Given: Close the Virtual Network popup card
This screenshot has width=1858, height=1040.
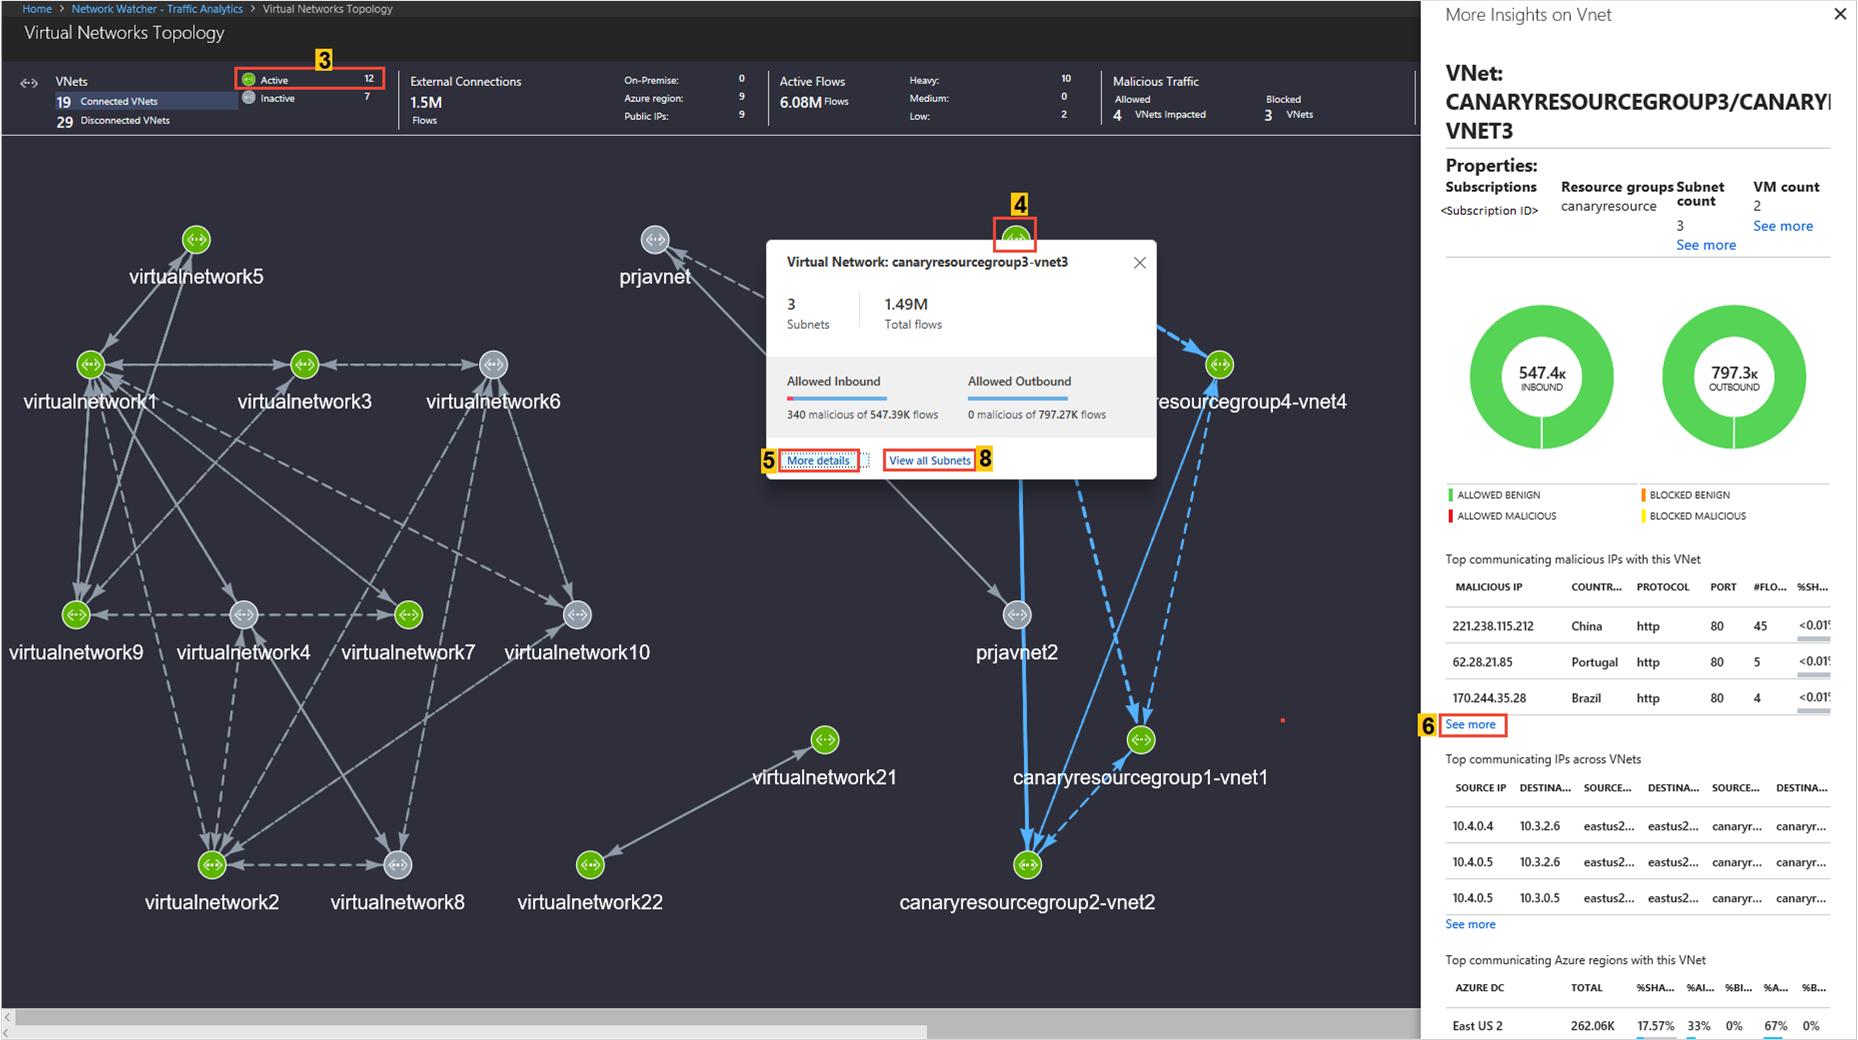Looking at the screenshot, I should click(1139, 263).
